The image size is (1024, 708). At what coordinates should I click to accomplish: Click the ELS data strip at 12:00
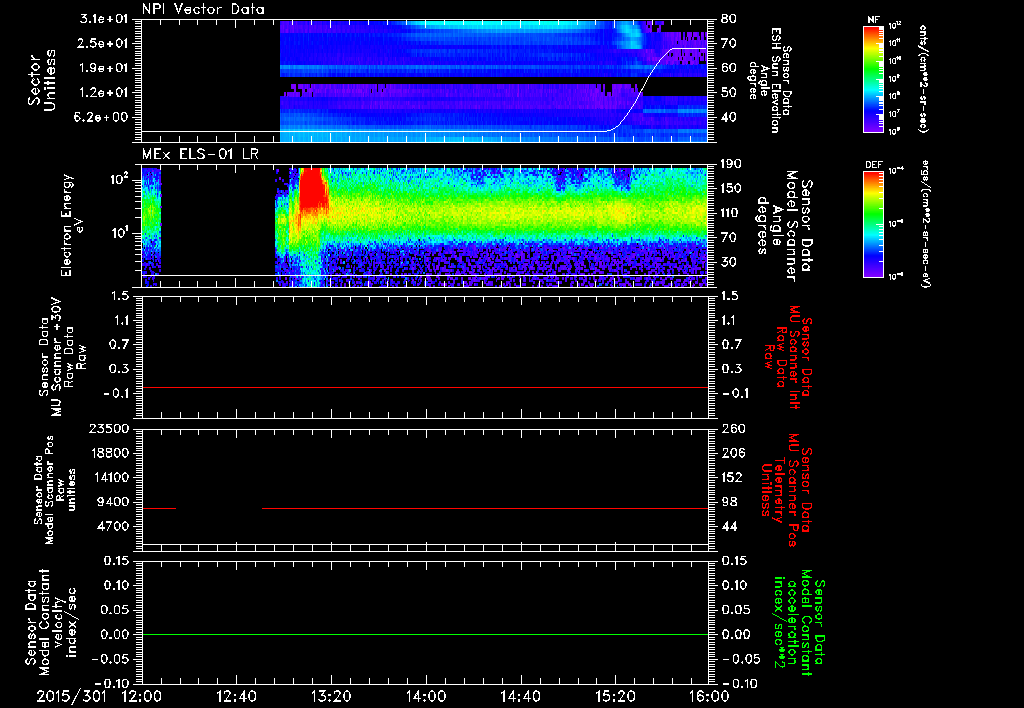click(x=152, y=227)
